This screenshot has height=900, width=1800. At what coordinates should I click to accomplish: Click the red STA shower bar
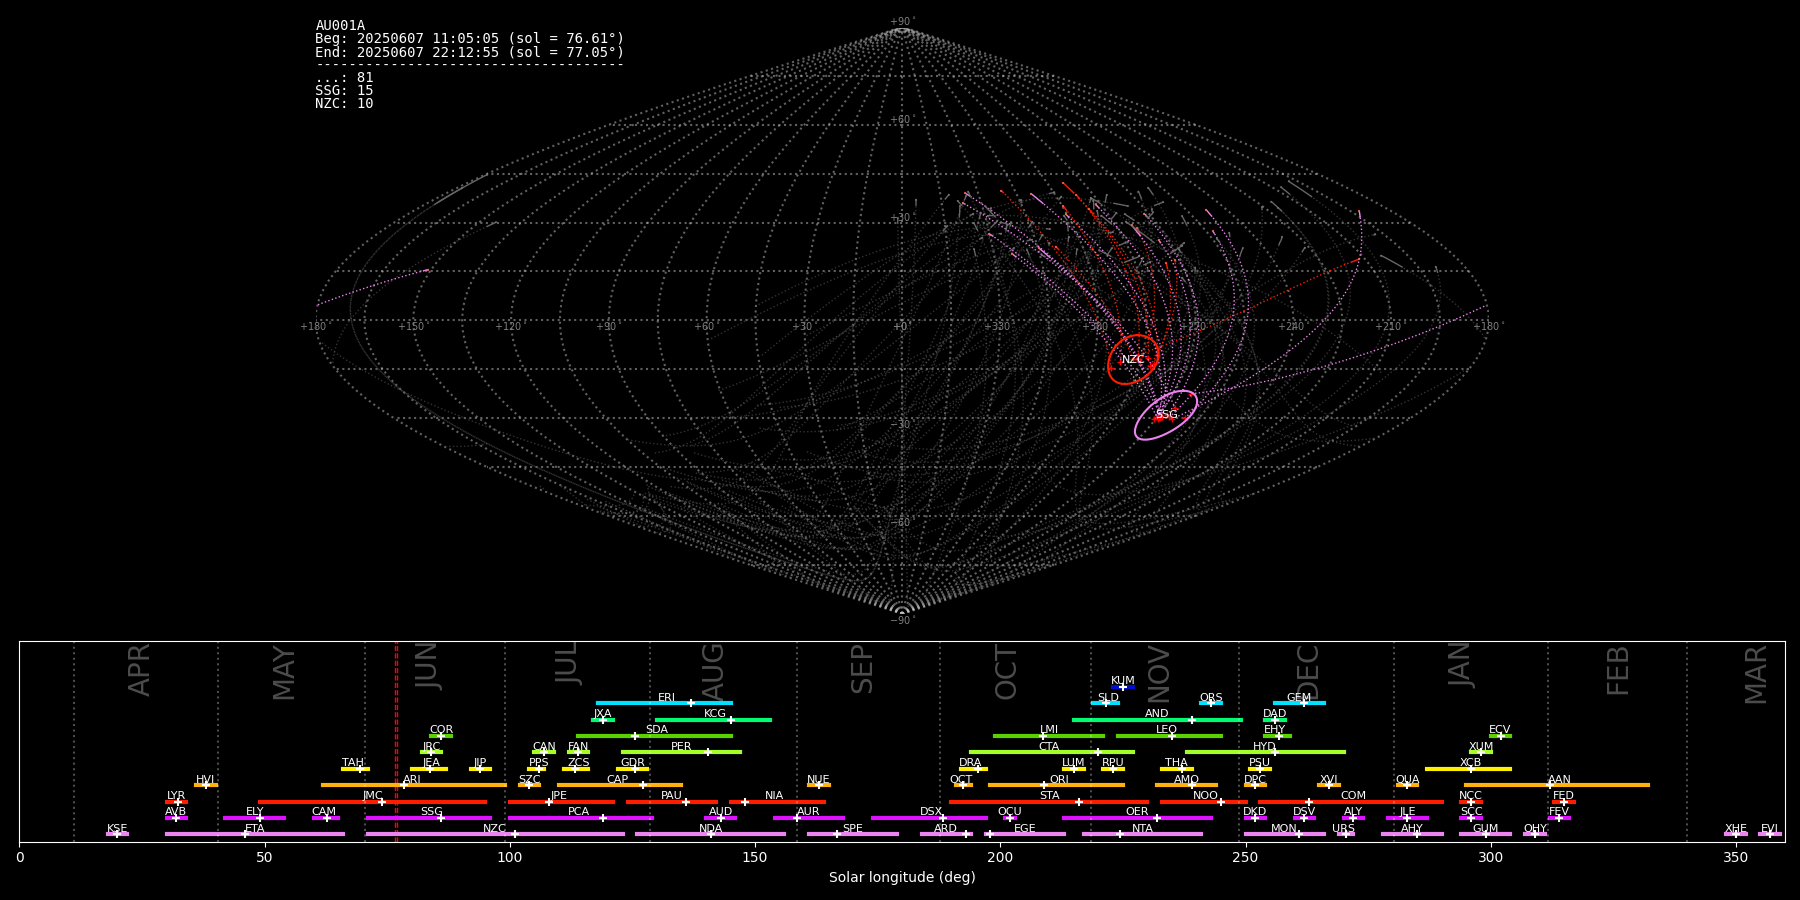click(x=1049, y=802)
